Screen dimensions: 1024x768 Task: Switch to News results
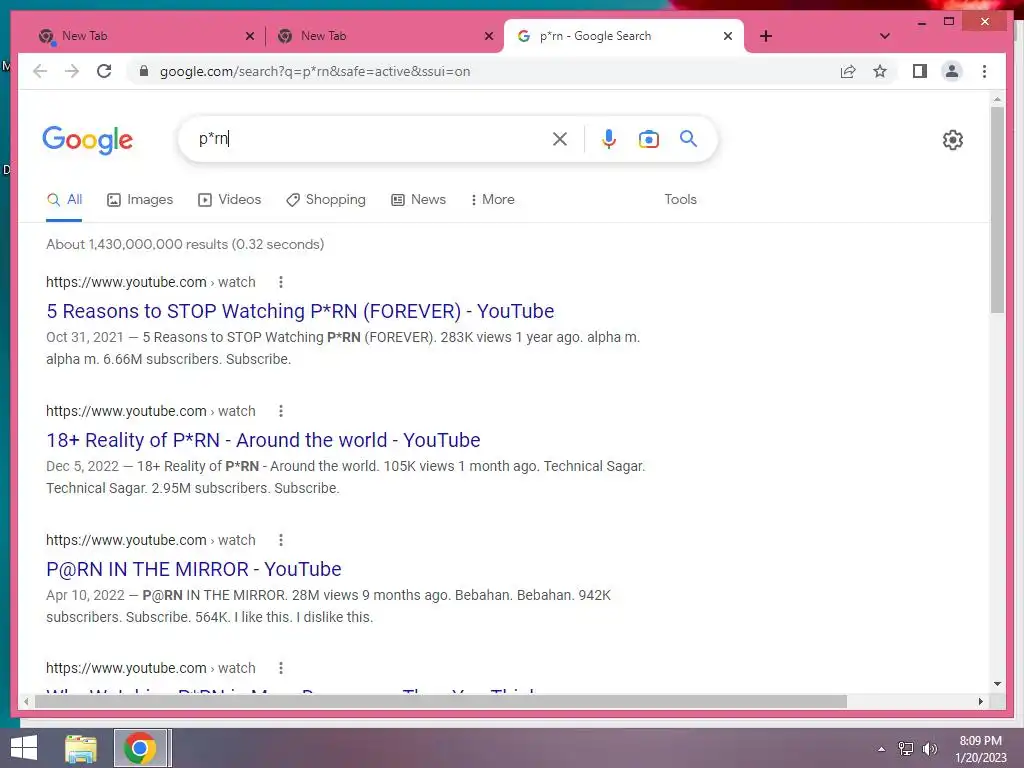coord(419,200)
